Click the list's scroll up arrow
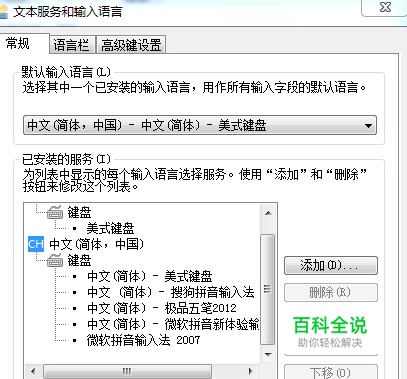This screenshot has height=379, width=407. 268,213
